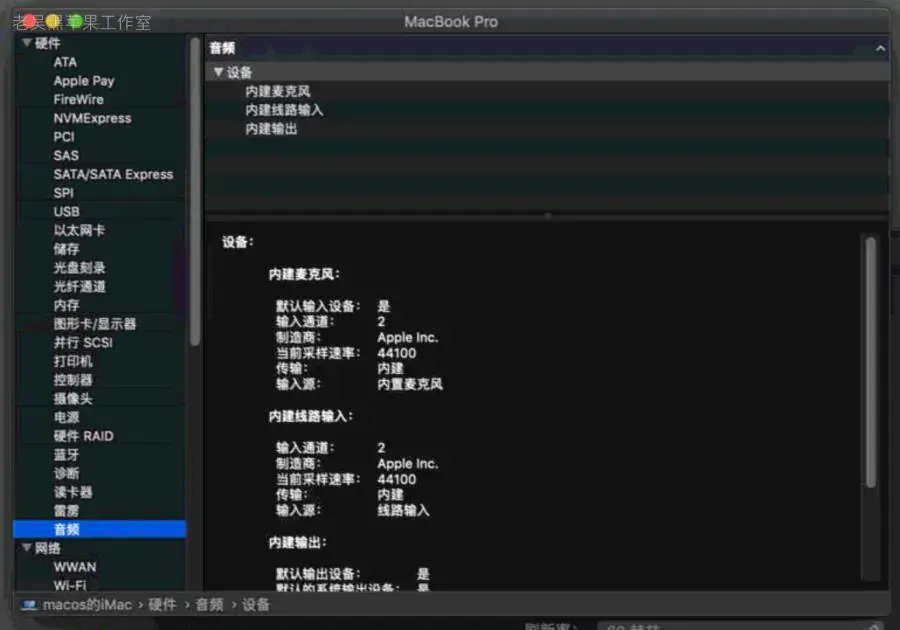Select ATA in the sidebar
The width and height of the screenshot is (900, 630).
click(x=65, y=62)
